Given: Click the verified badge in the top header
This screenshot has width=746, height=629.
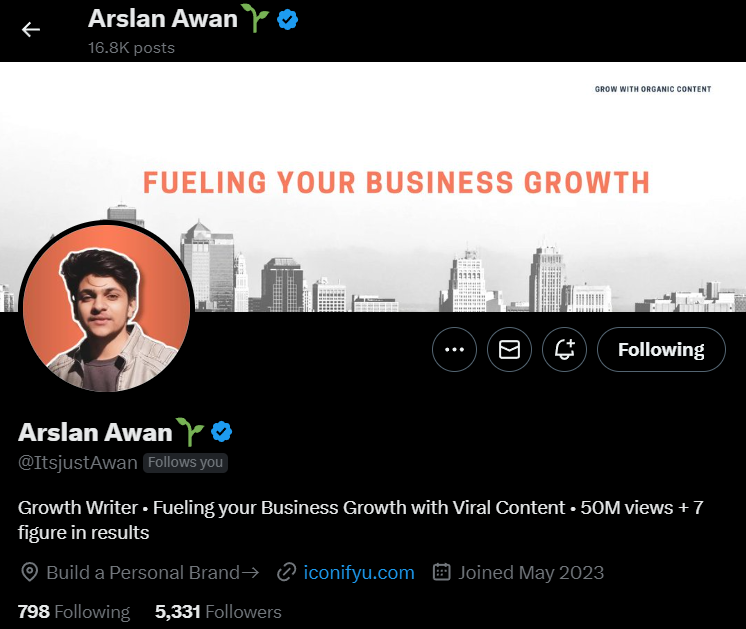Looking at the screenshot, I should [287, 20].
